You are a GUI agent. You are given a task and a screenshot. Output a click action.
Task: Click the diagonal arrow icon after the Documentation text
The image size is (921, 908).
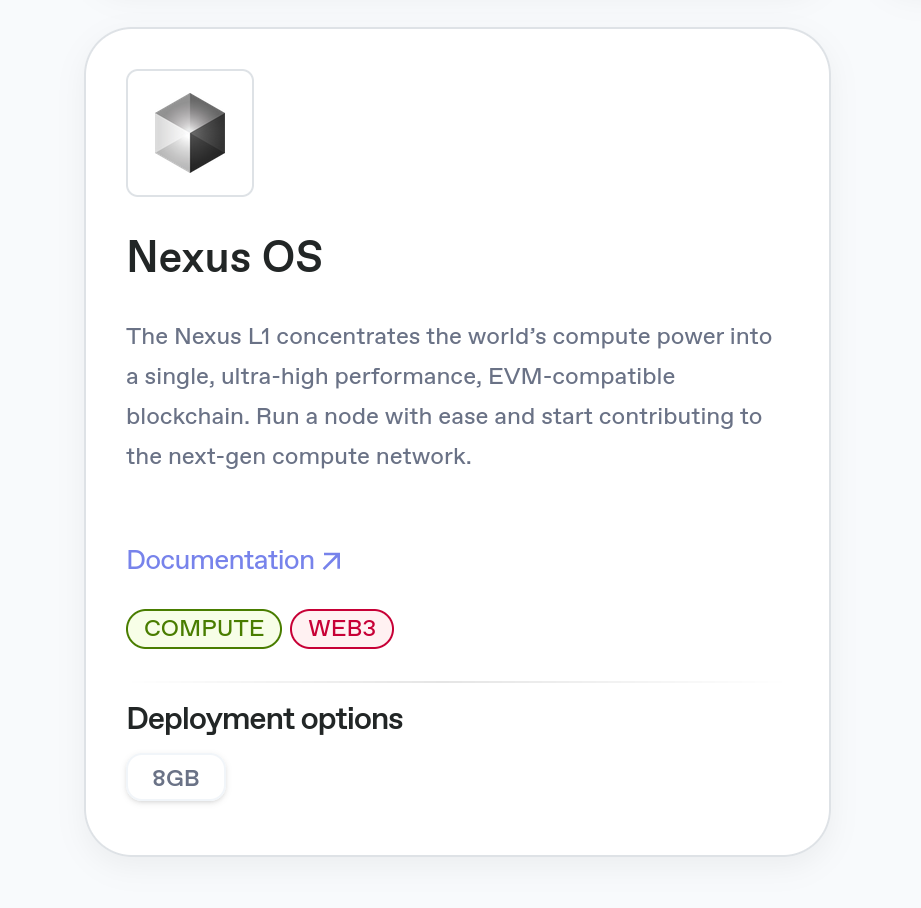pyautogui.click(x=333, y=560)
